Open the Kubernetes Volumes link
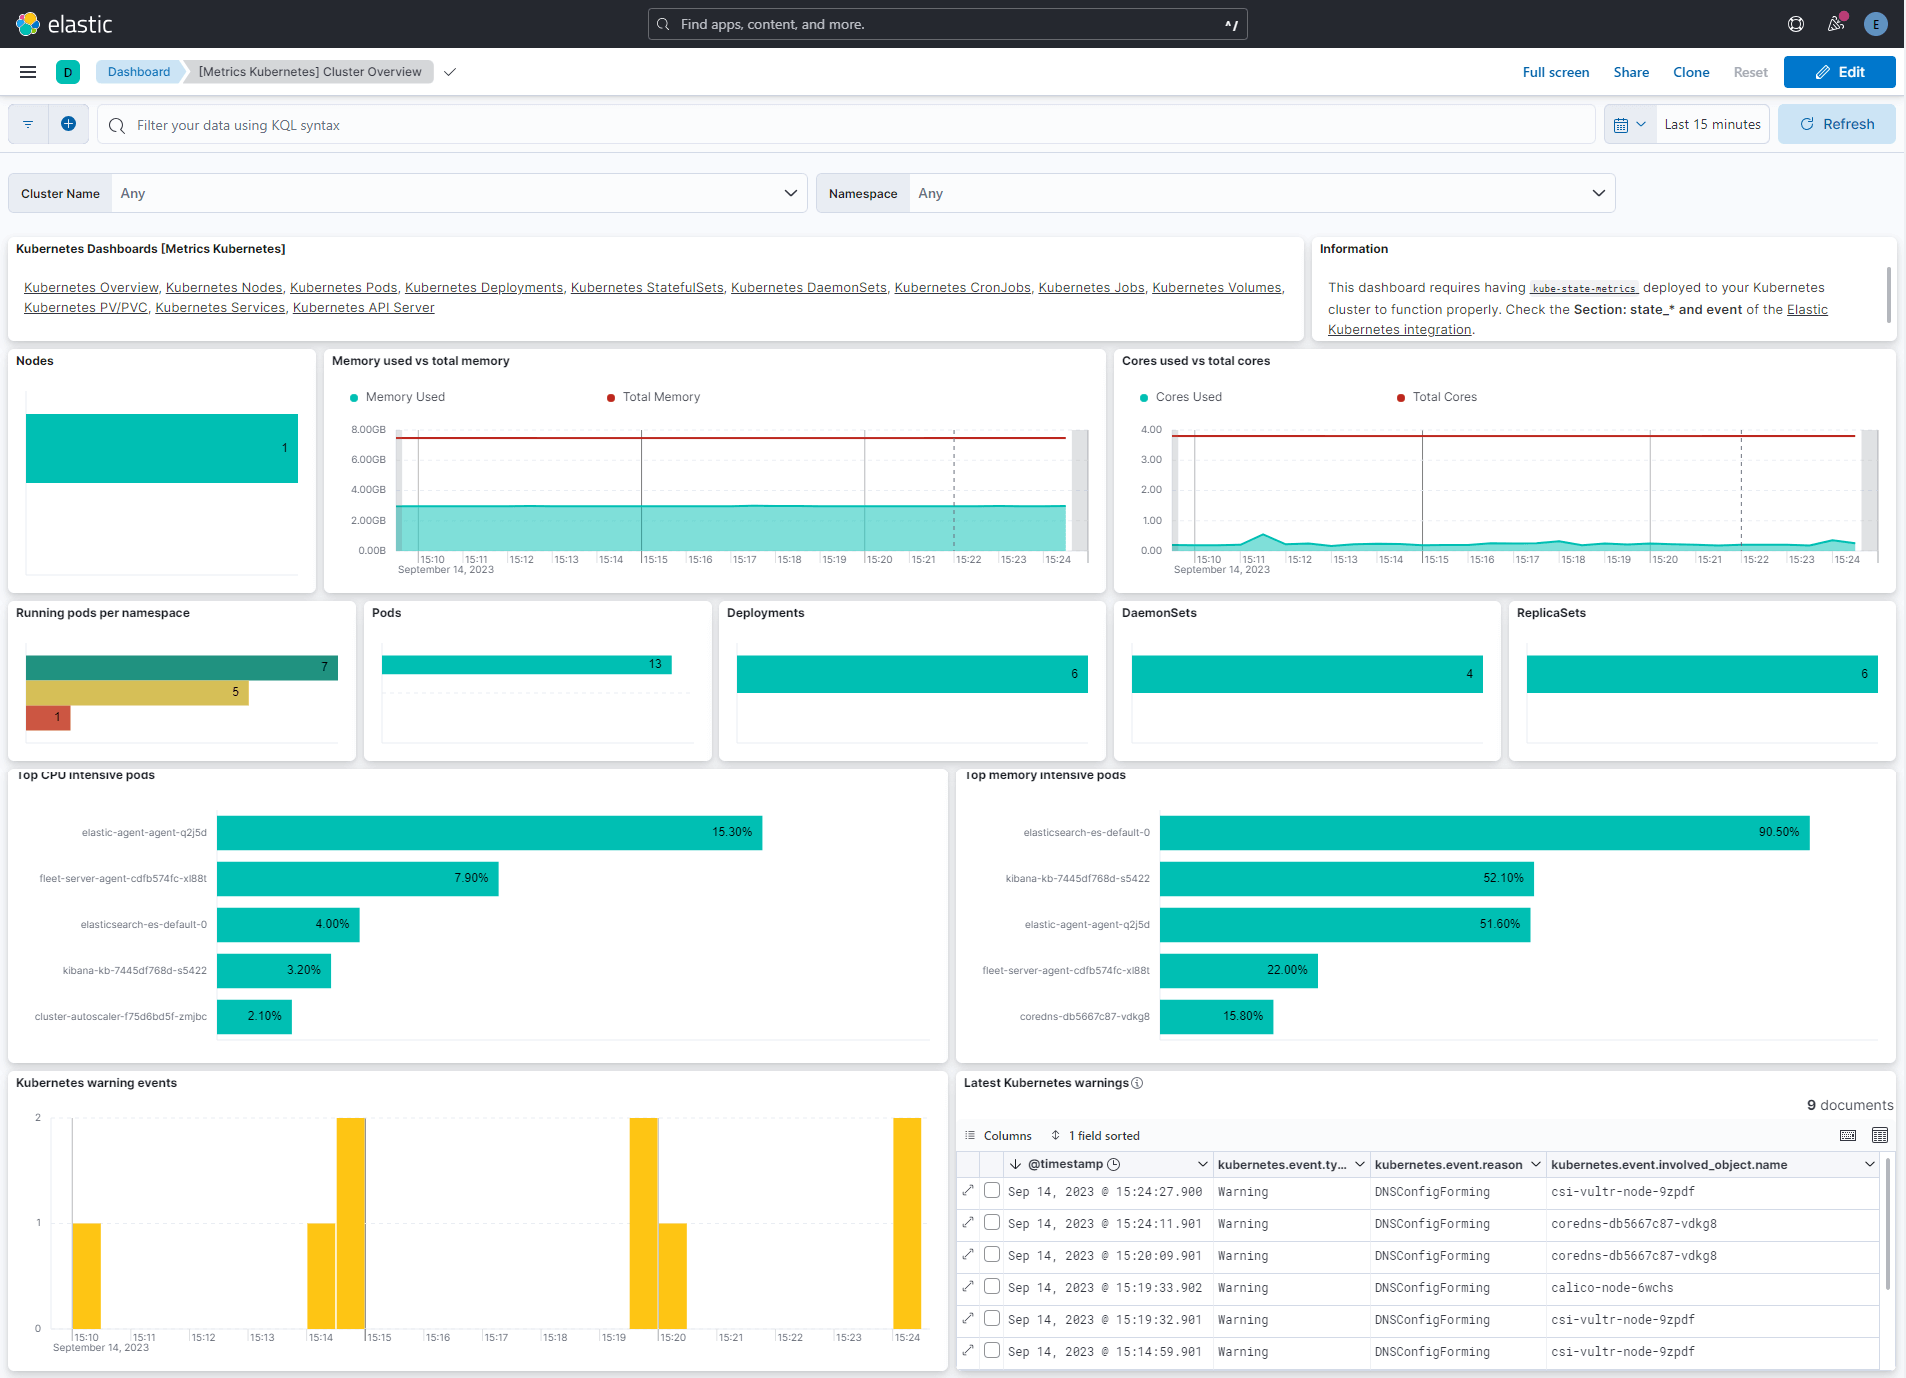Image resolution: width=1906 pixels, height=1378 pixels. [1216, 288]
